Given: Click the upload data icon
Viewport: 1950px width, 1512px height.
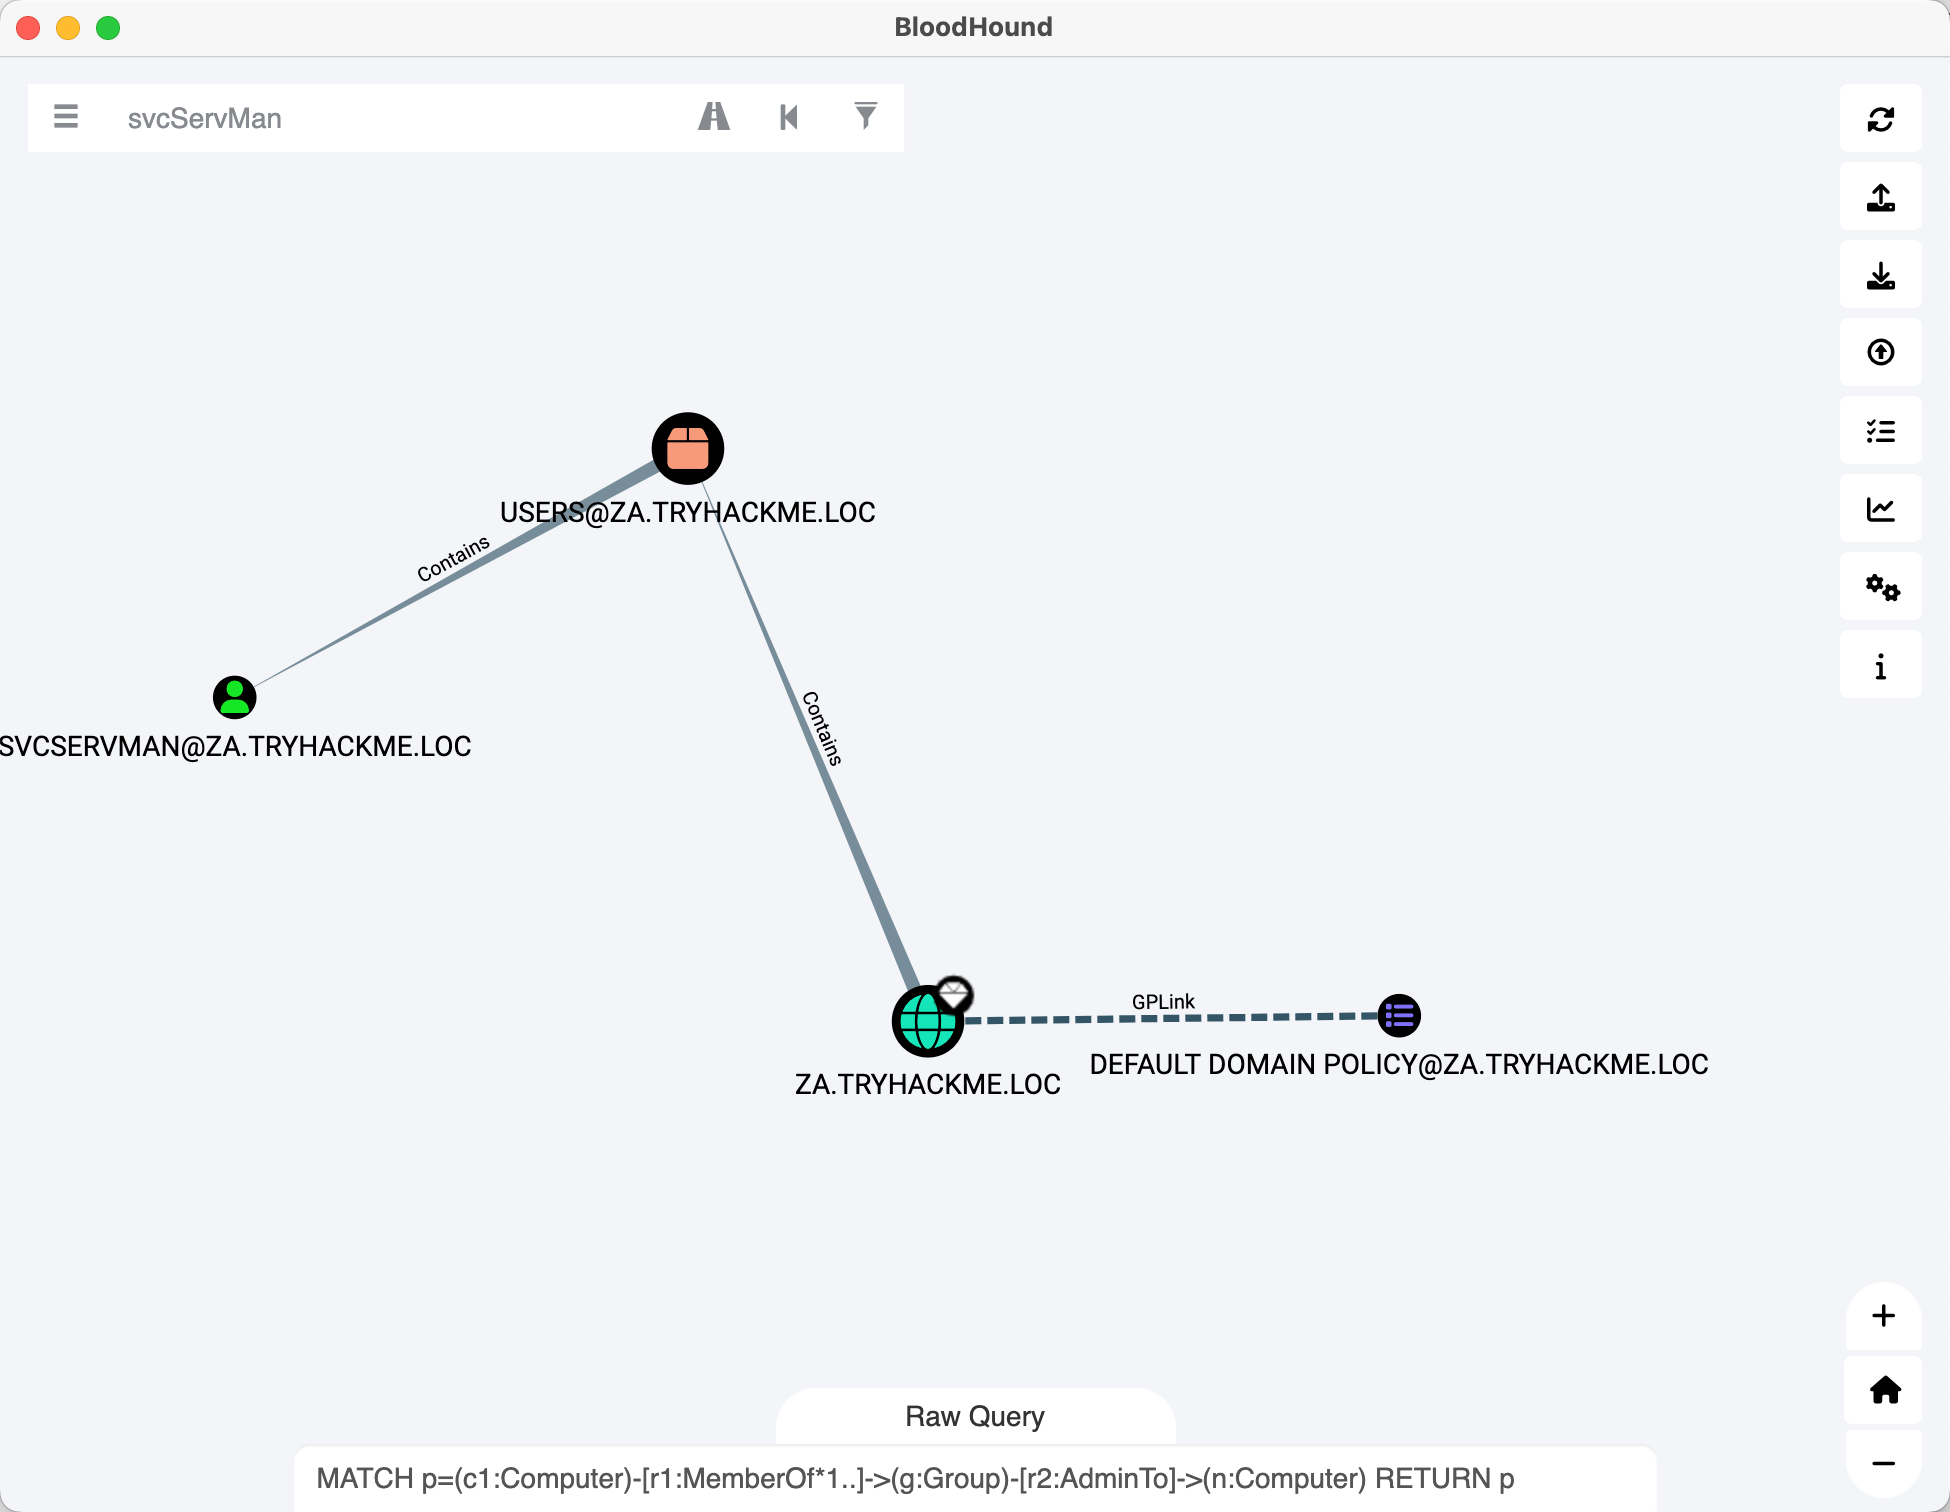Looking at the screenshot, I should tap(1881, 352).
